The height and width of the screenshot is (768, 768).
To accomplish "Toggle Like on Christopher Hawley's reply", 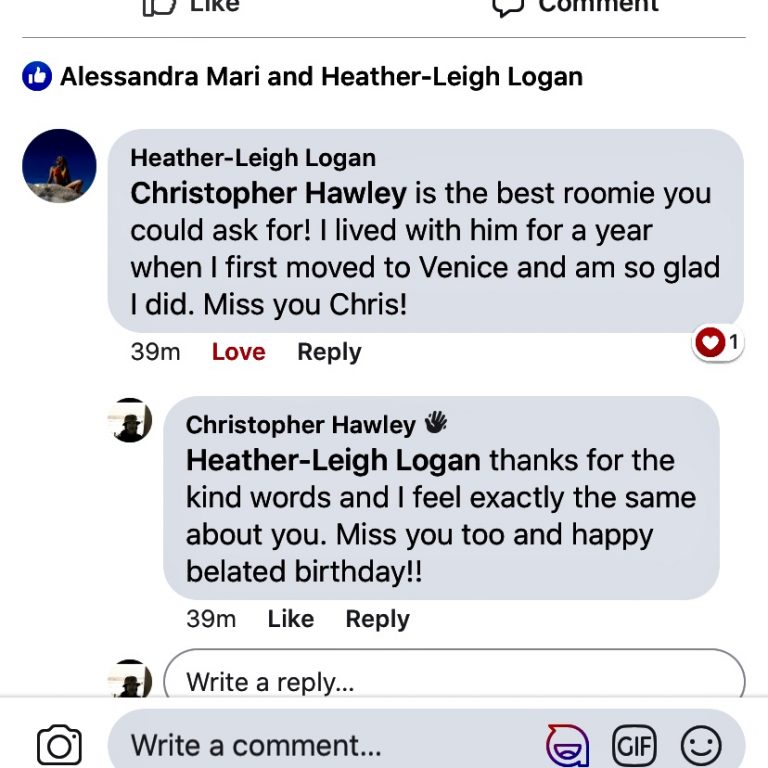I will pos(290,619).
